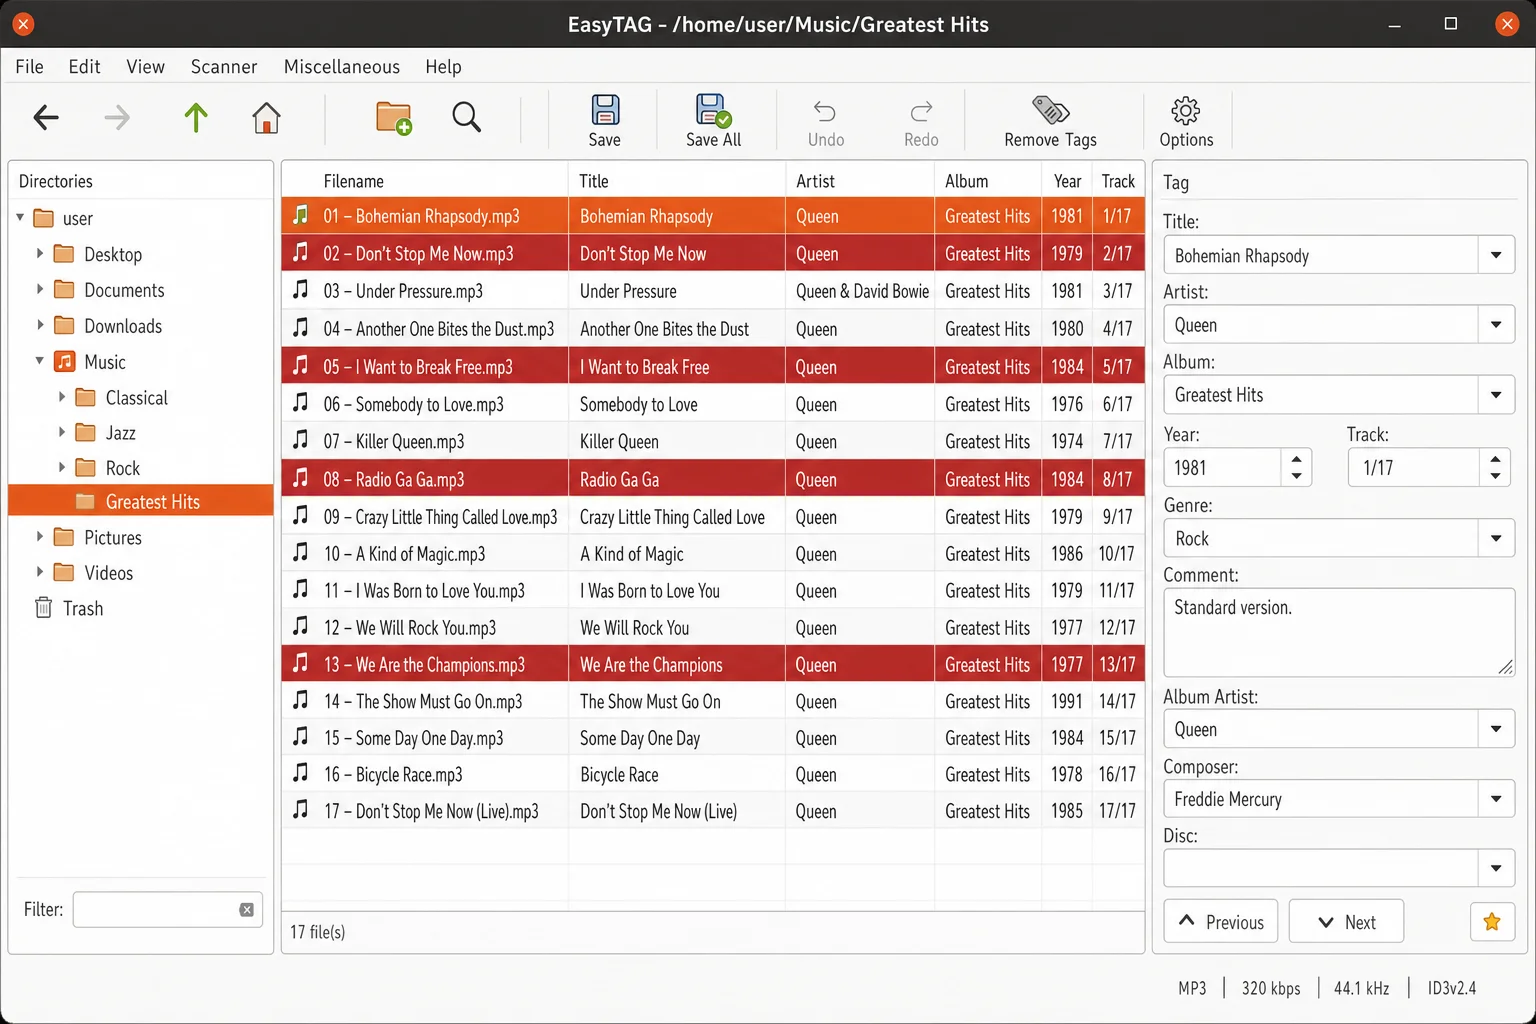
Task: Click the orange Music folder icon
Action: (64, 361)
